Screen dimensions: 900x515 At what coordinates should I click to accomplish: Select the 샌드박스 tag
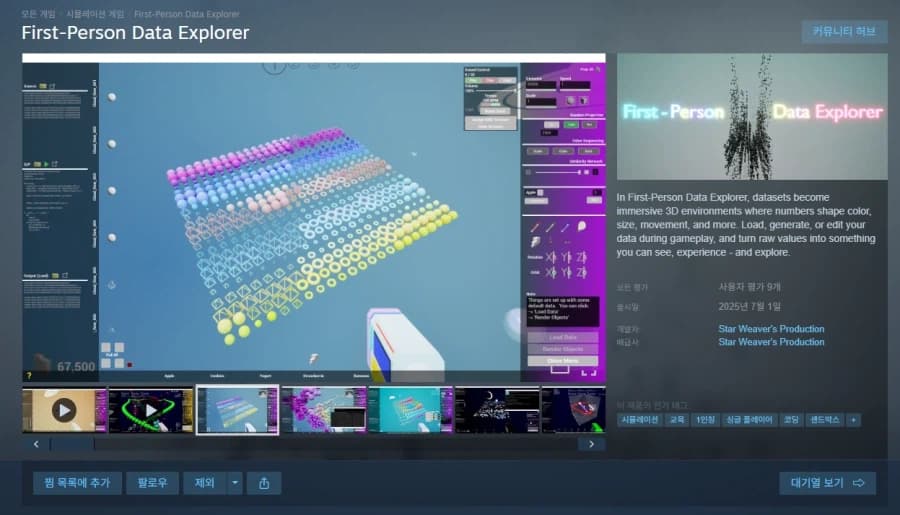pyautogui.click(x=825, y=420)
